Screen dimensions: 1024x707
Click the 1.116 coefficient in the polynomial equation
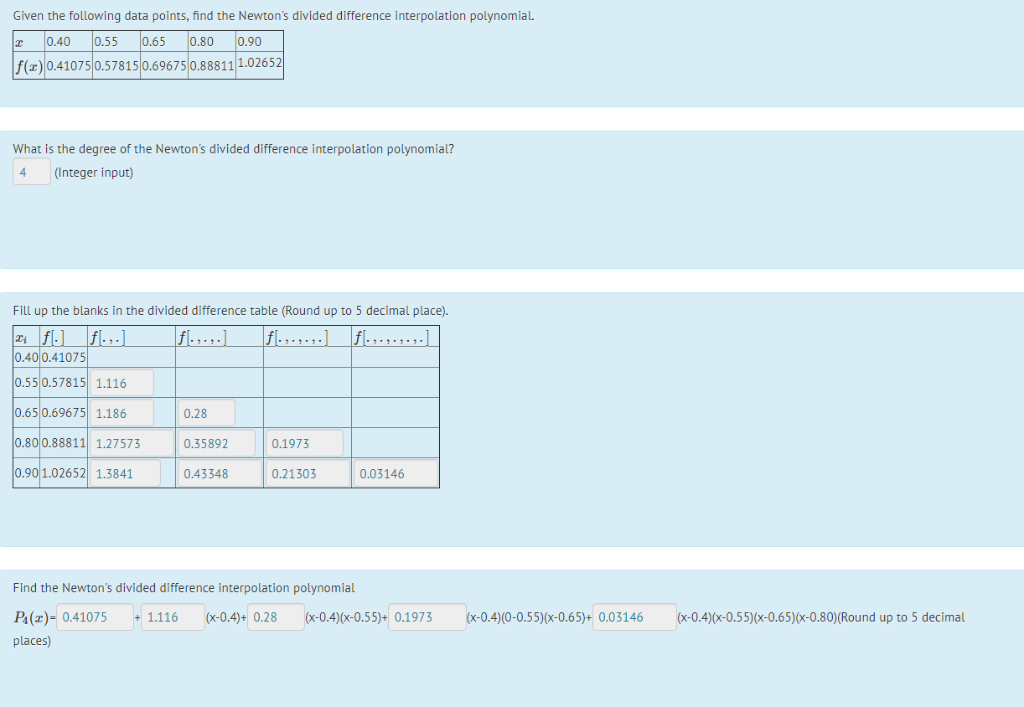pyautogui.click(x=171, y=617)
